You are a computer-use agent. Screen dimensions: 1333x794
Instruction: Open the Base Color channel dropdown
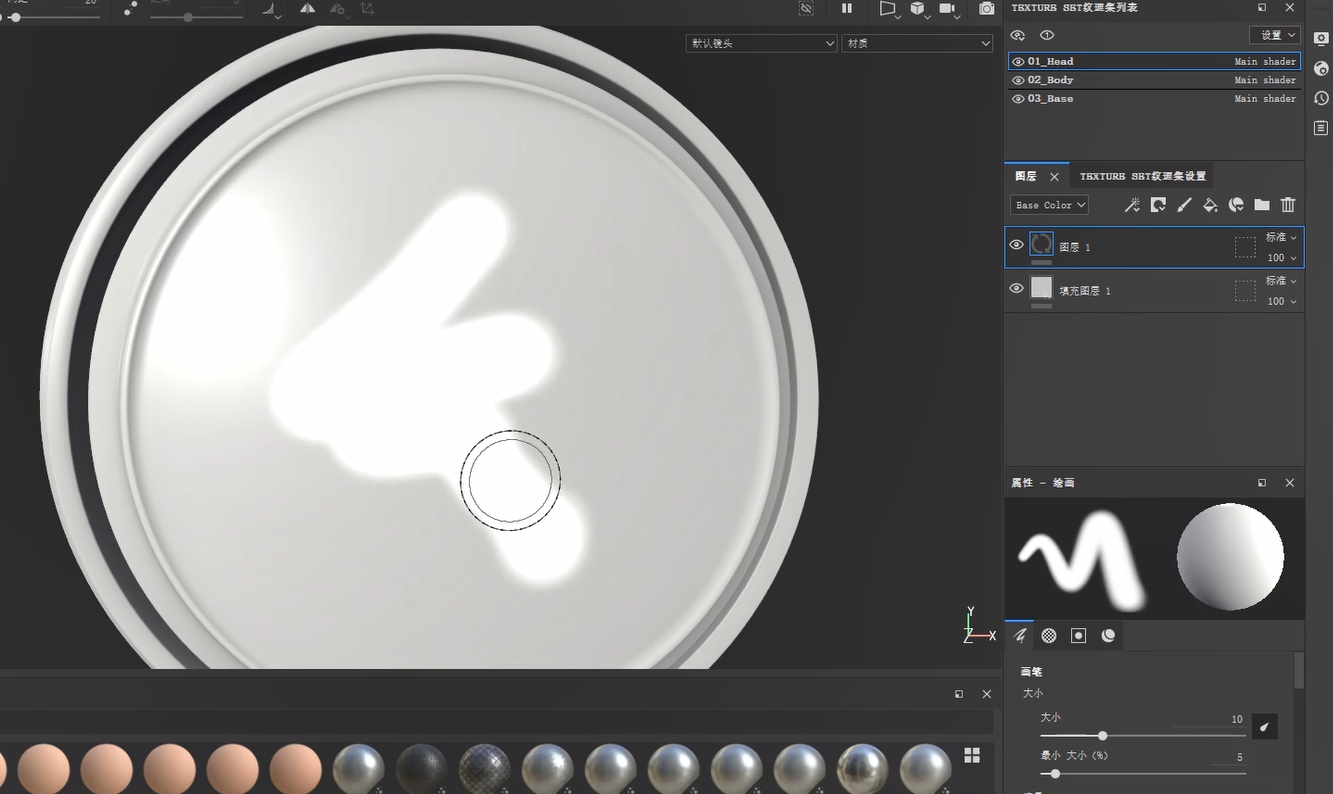[x=1049, y=205]
